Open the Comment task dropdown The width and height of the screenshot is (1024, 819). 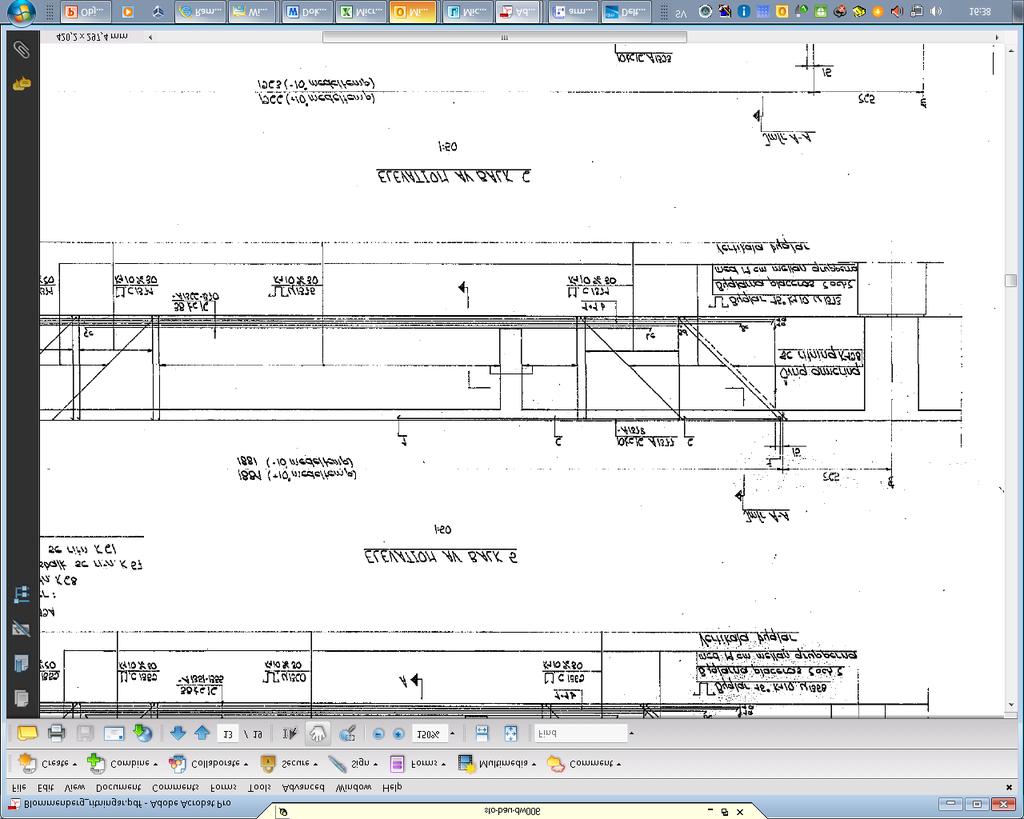[583, 763]
